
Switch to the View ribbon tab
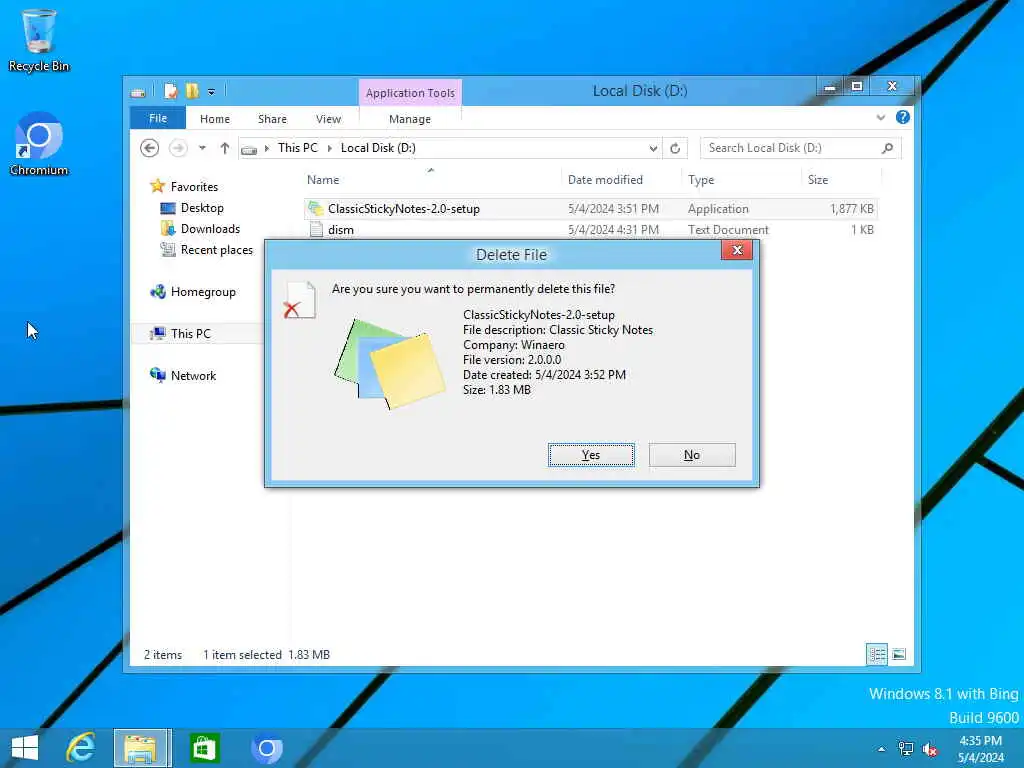click(328, 119)
